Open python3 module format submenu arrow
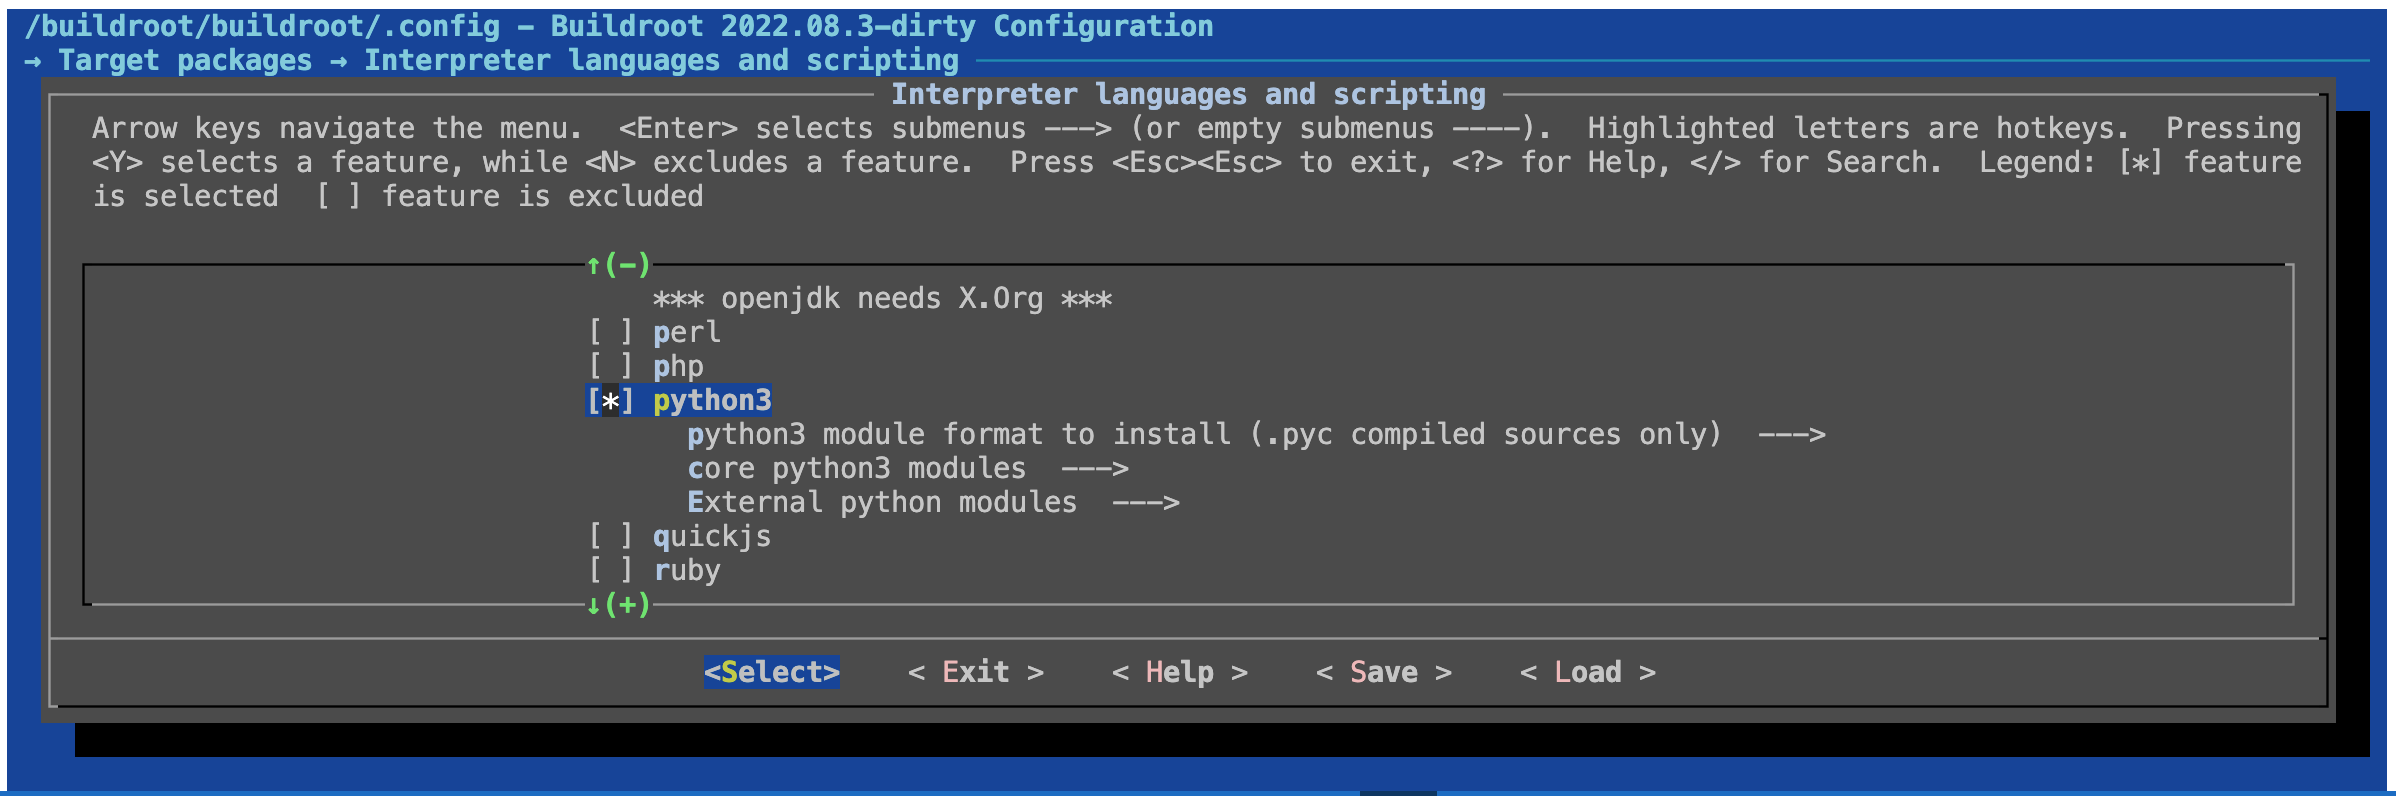 tap(1791, 435)
